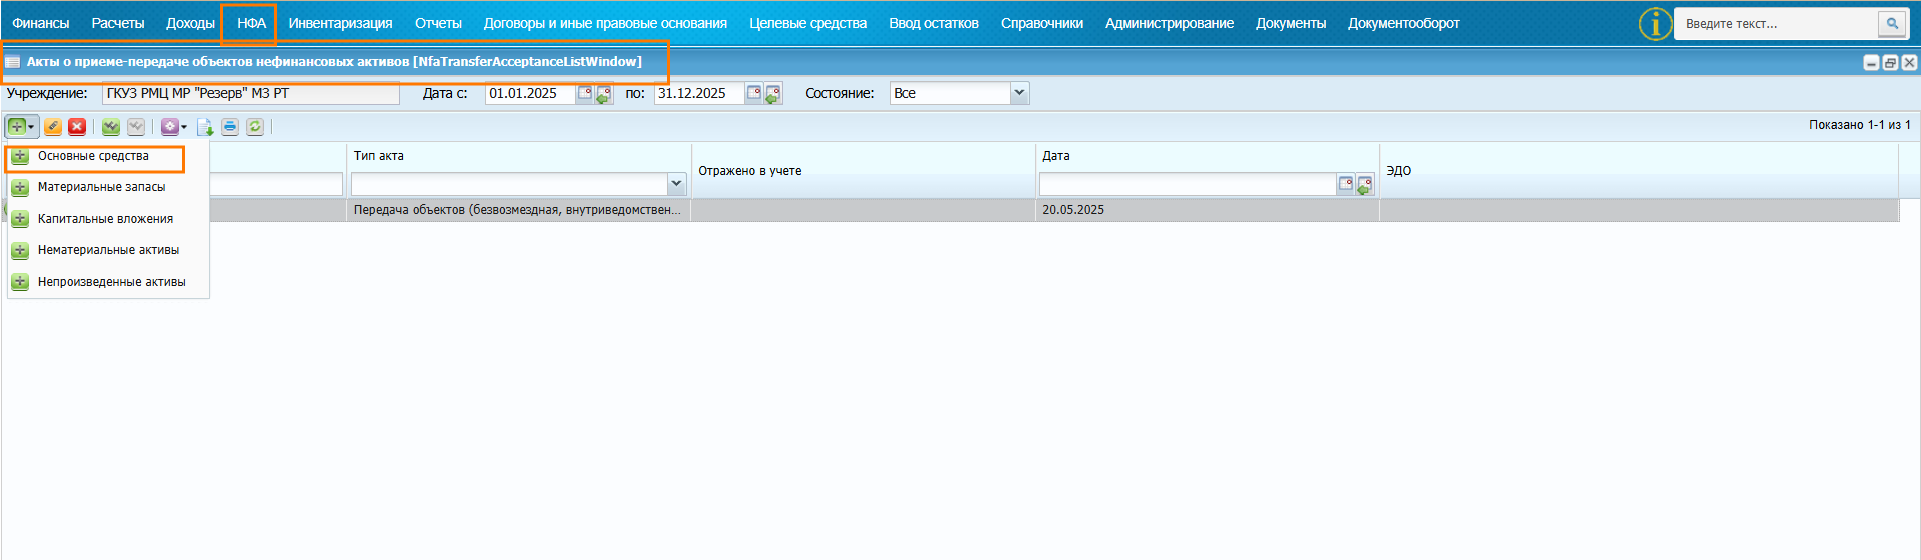
Task: Open the purple gear operations dropdown
Action: tap(174, 127)
